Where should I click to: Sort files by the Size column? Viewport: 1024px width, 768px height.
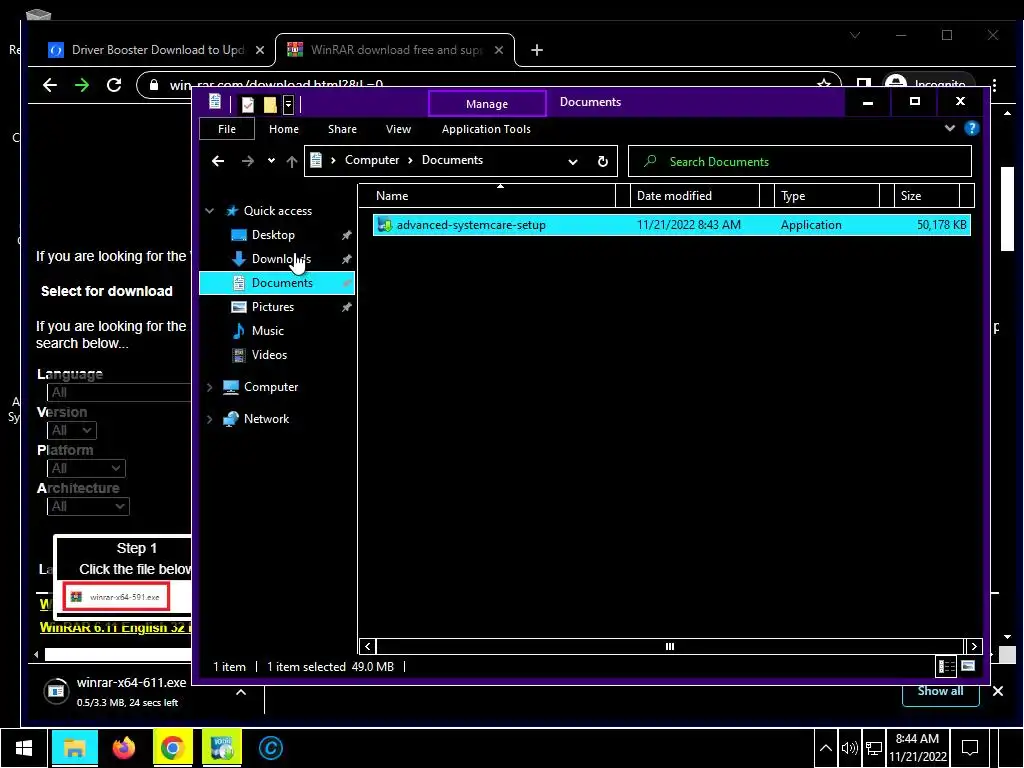926,196
